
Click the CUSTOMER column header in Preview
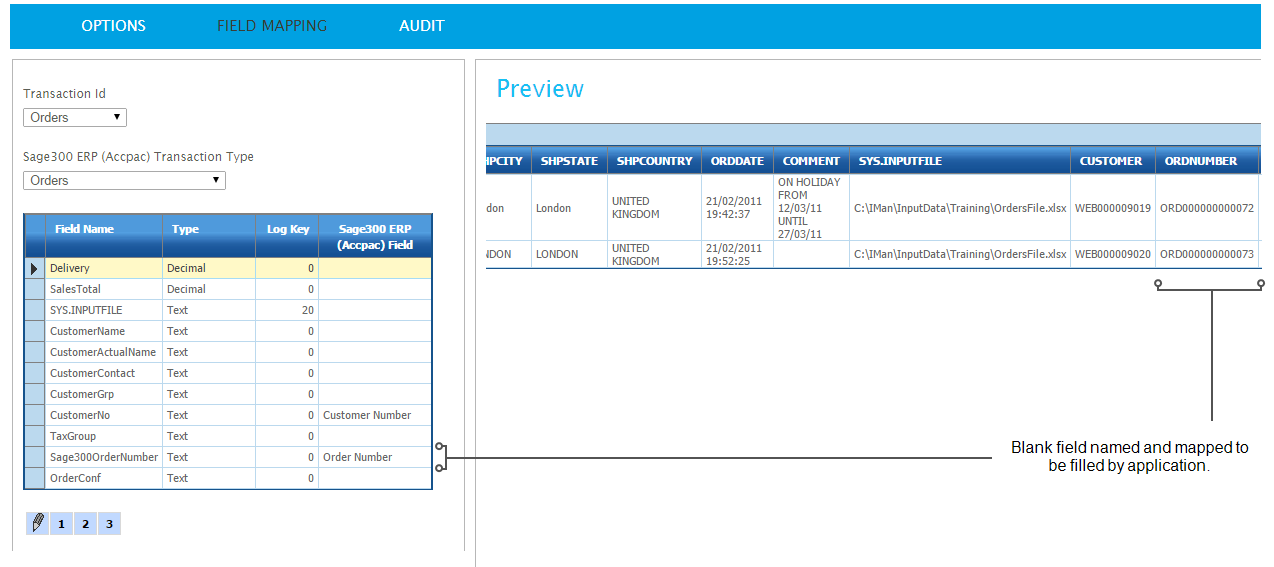pyautogui.click(x=1111, y=161)
